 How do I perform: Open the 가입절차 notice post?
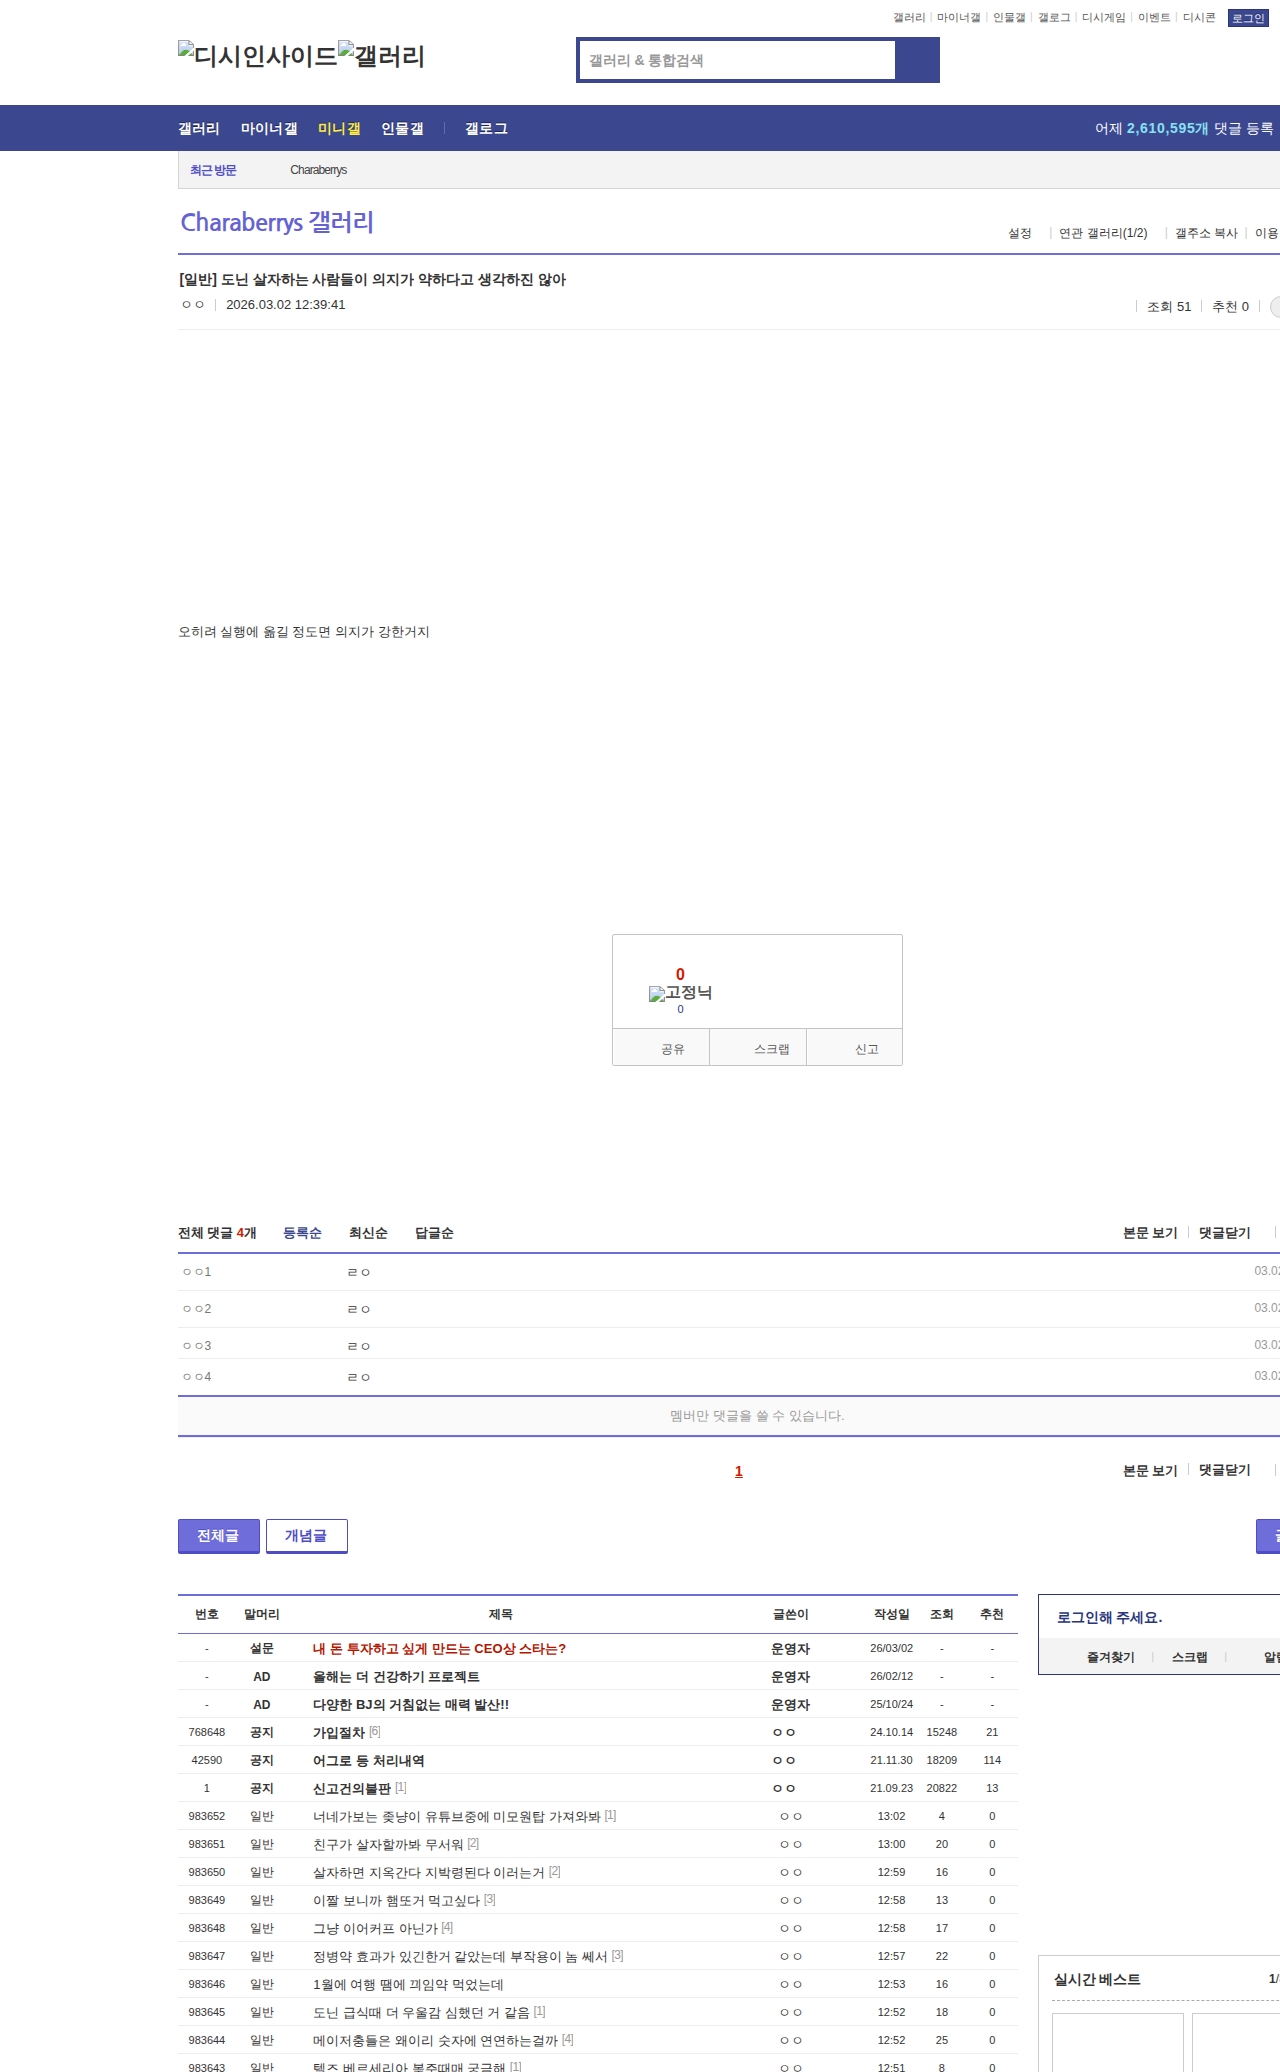[x=339, y=1732]
